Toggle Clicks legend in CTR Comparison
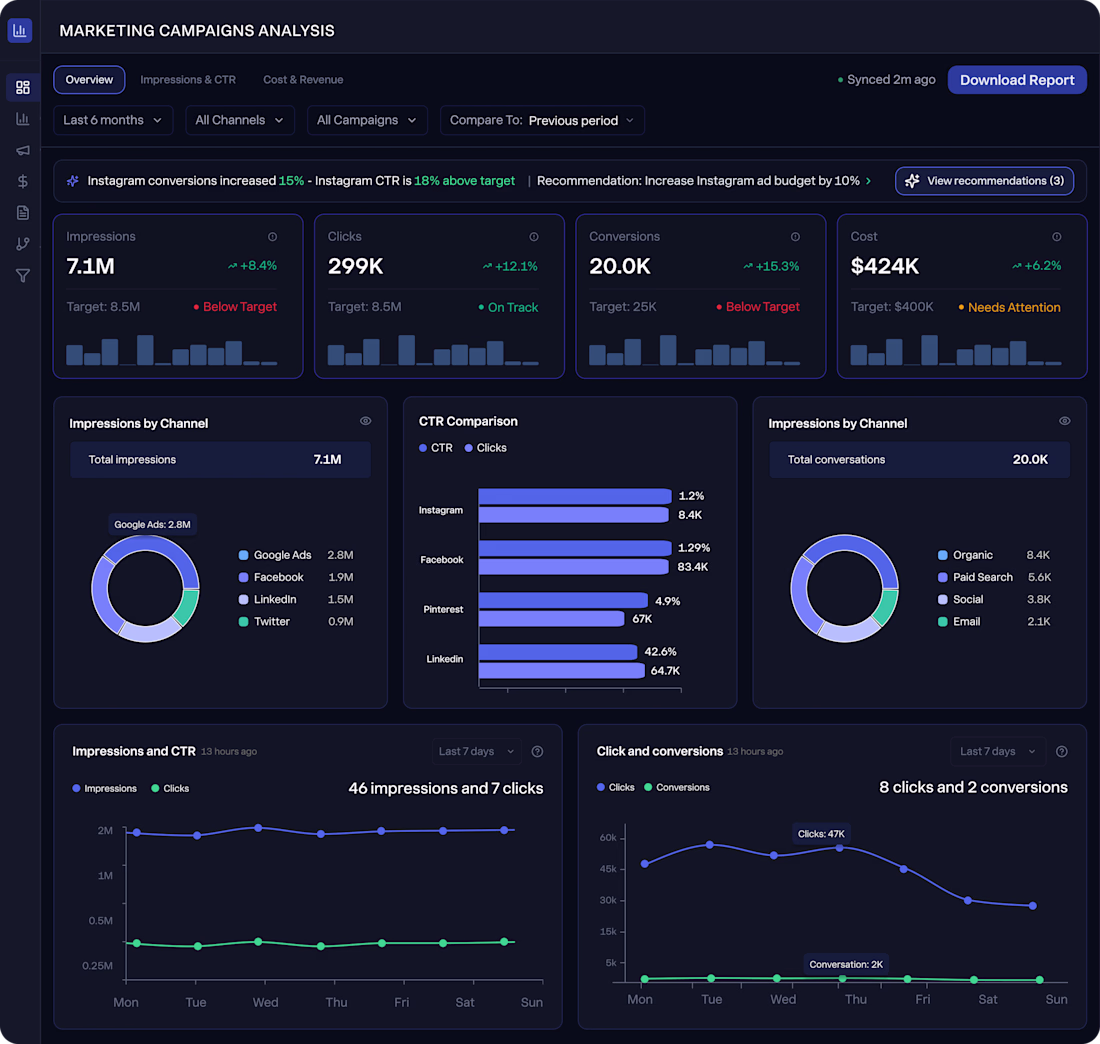Screen dimensions: 1100x1044 point(485,448)
